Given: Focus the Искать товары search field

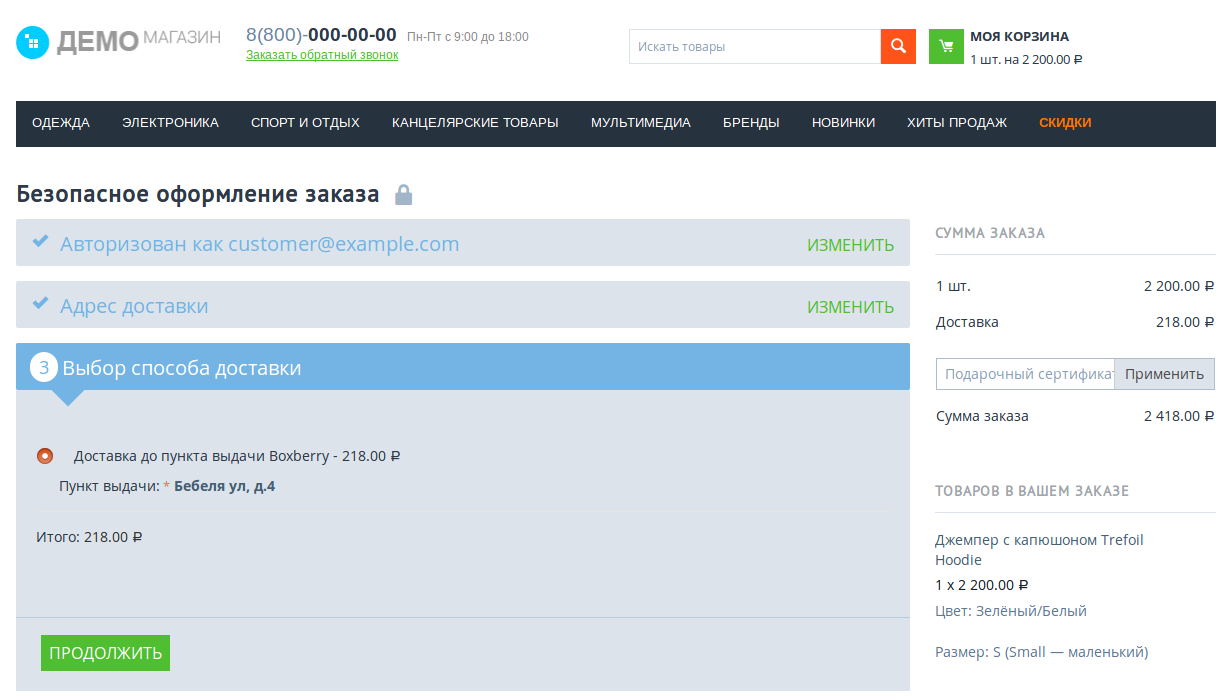Looking at the screenshot, I should pyautogui.click(x=754, y=47).
